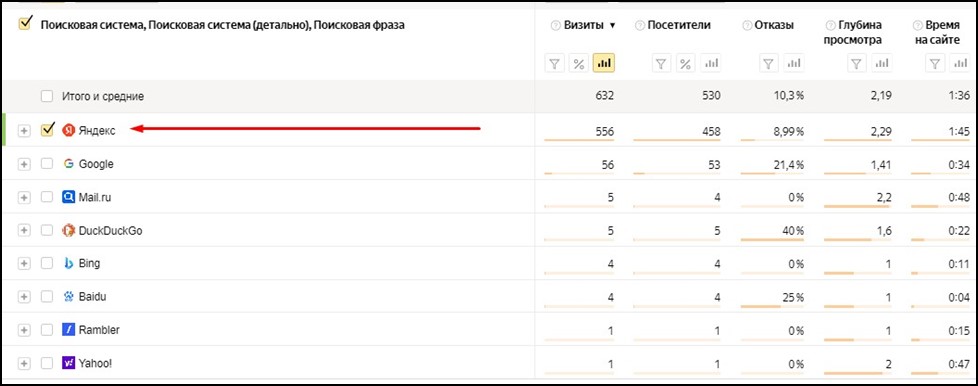This screenshot has height=386, width=978.
Task: Sort by Посетители column header
Action: (678, 26)
